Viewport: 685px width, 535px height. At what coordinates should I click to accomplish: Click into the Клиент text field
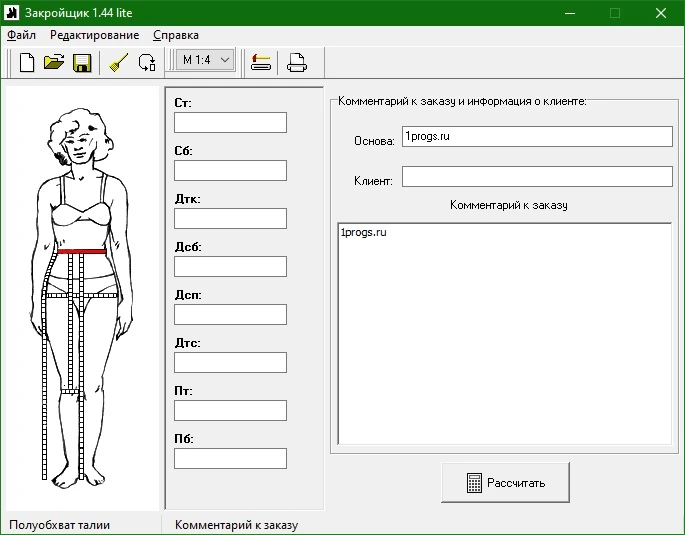[x=537, y=176]
